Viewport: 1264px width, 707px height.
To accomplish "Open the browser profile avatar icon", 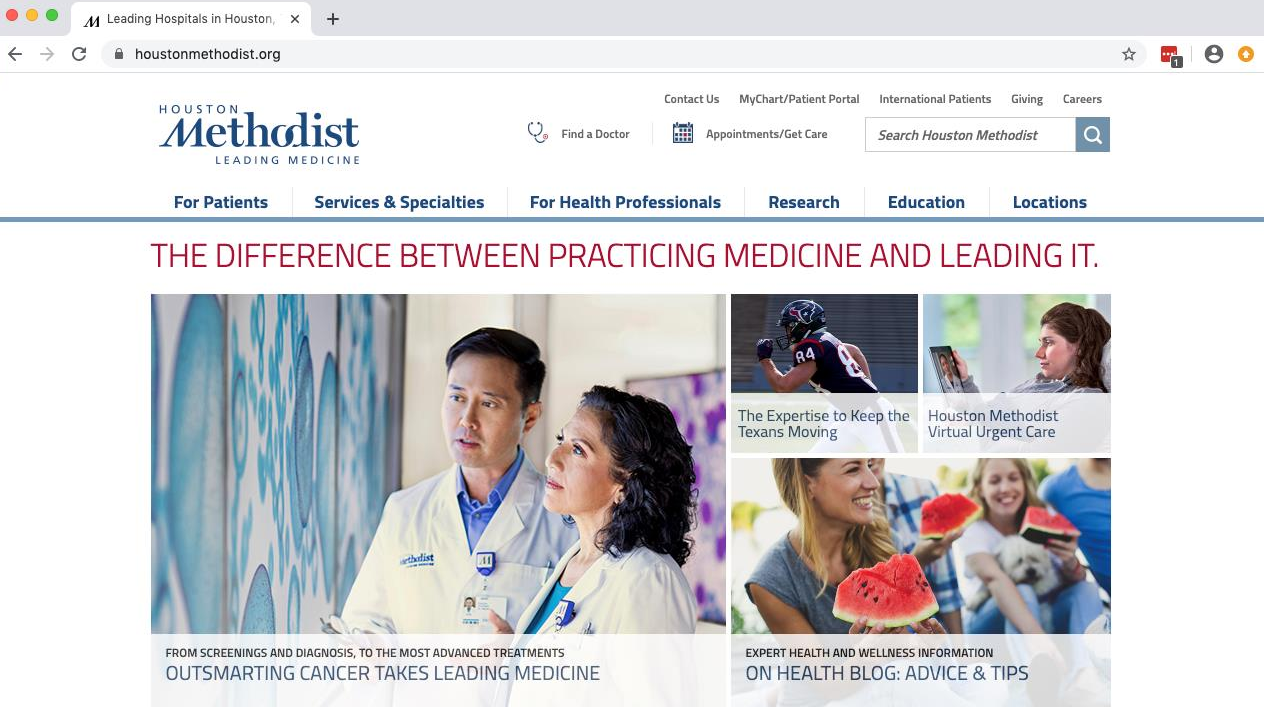I will pos(1214,54).
